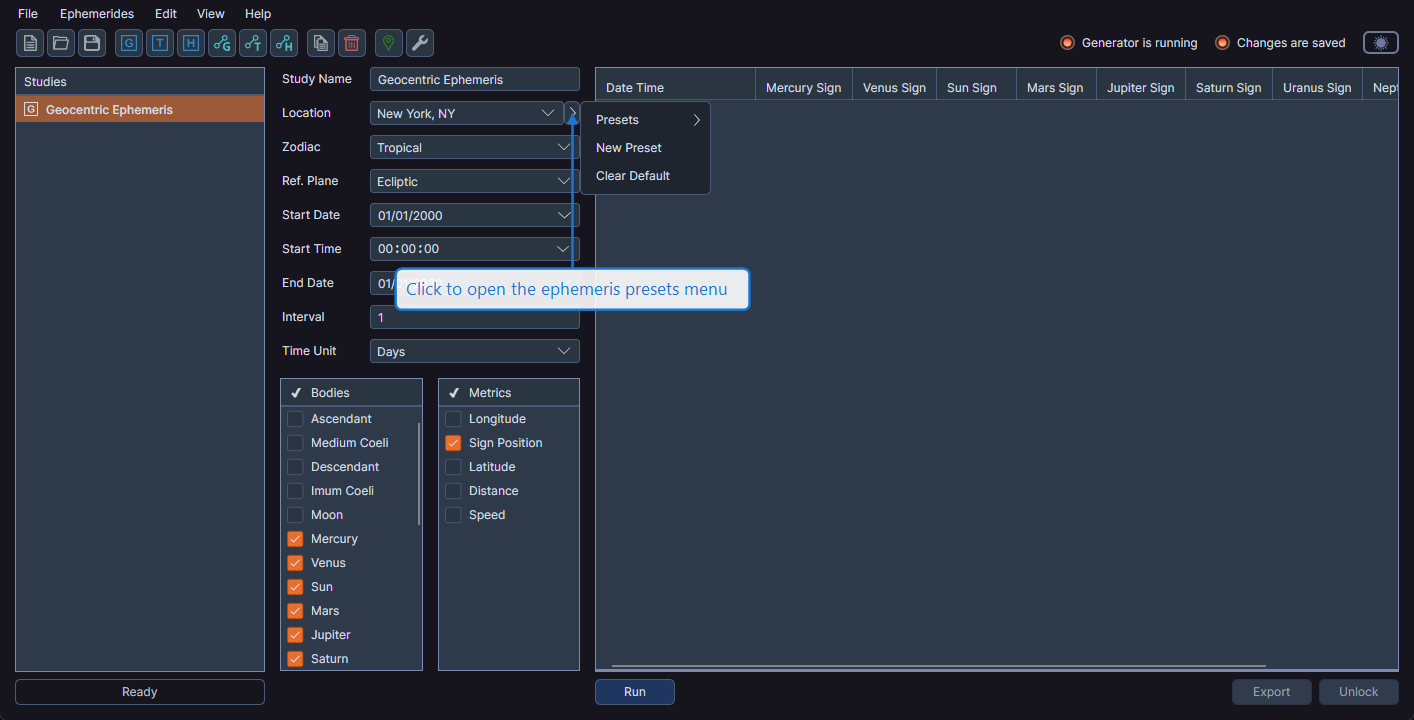Open the green location pin tool
The image size is (1414, 720).
(388, 43)
